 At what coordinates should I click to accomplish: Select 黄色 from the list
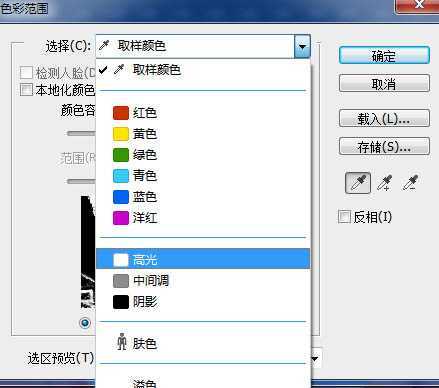click(203, 134)
